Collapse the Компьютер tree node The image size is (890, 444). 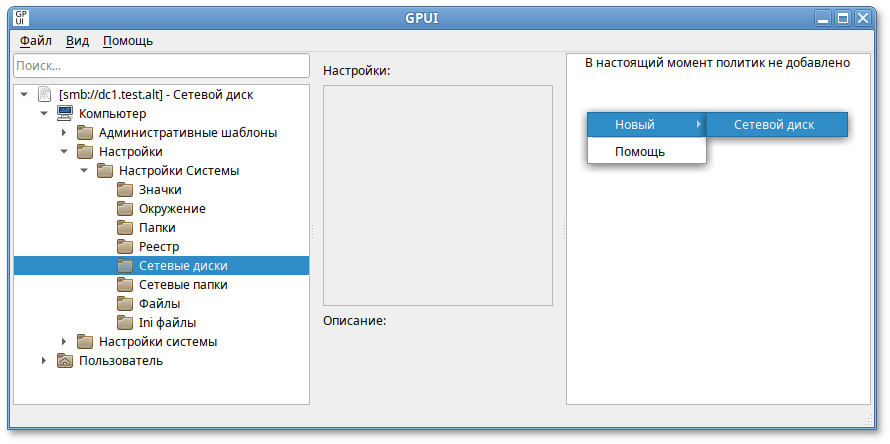point(44,114)
